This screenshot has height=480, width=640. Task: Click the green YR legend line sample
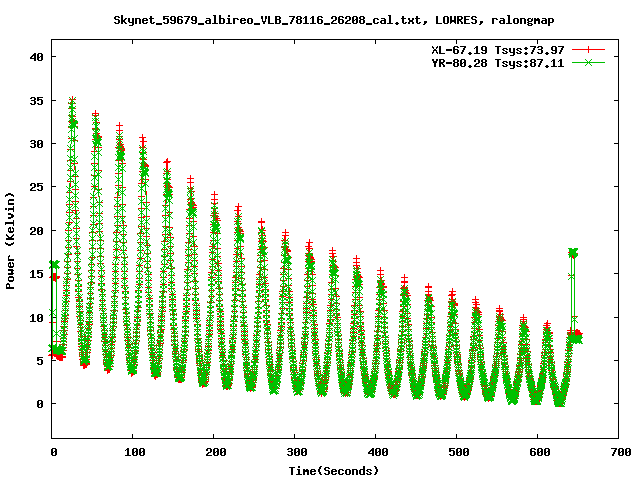click(589, 62)
